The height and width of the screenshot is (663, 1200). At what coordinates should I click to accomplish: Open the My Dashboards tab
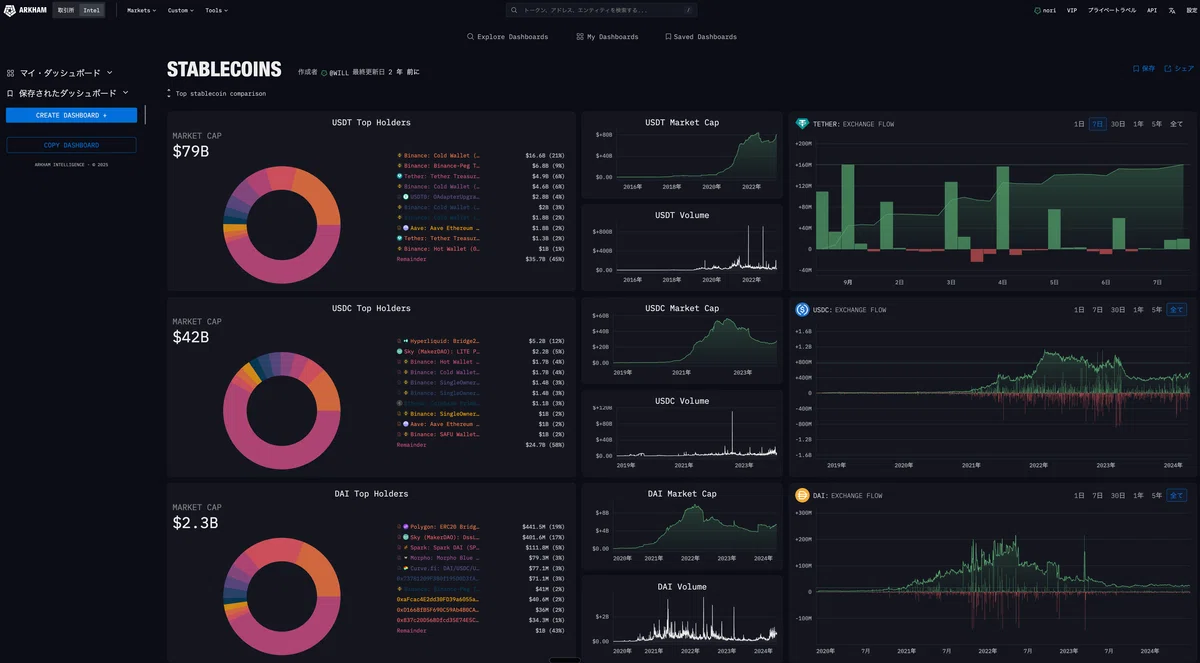(x=607, y=37)
